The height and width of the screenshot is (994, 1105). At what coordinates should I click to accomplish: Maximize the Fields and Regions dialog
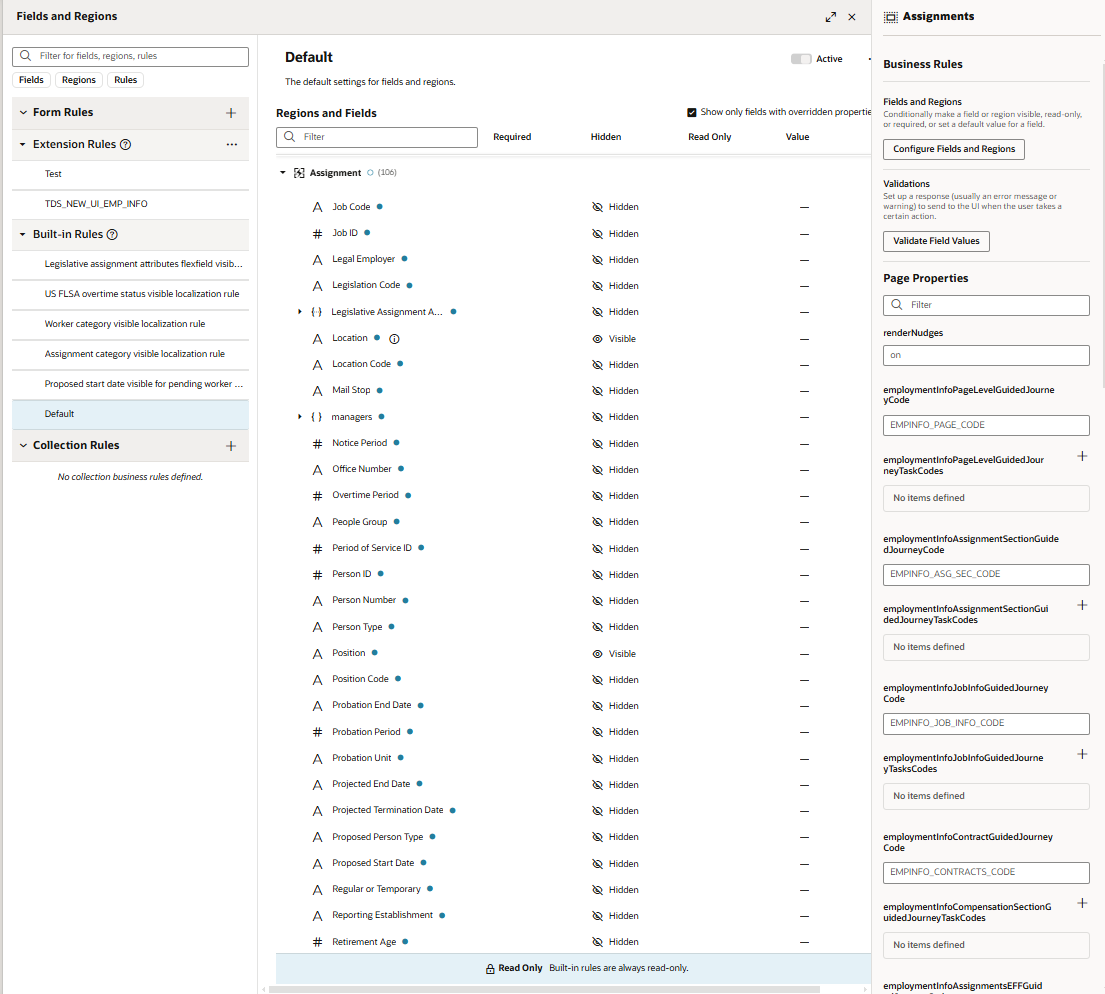tap(830, 16)
